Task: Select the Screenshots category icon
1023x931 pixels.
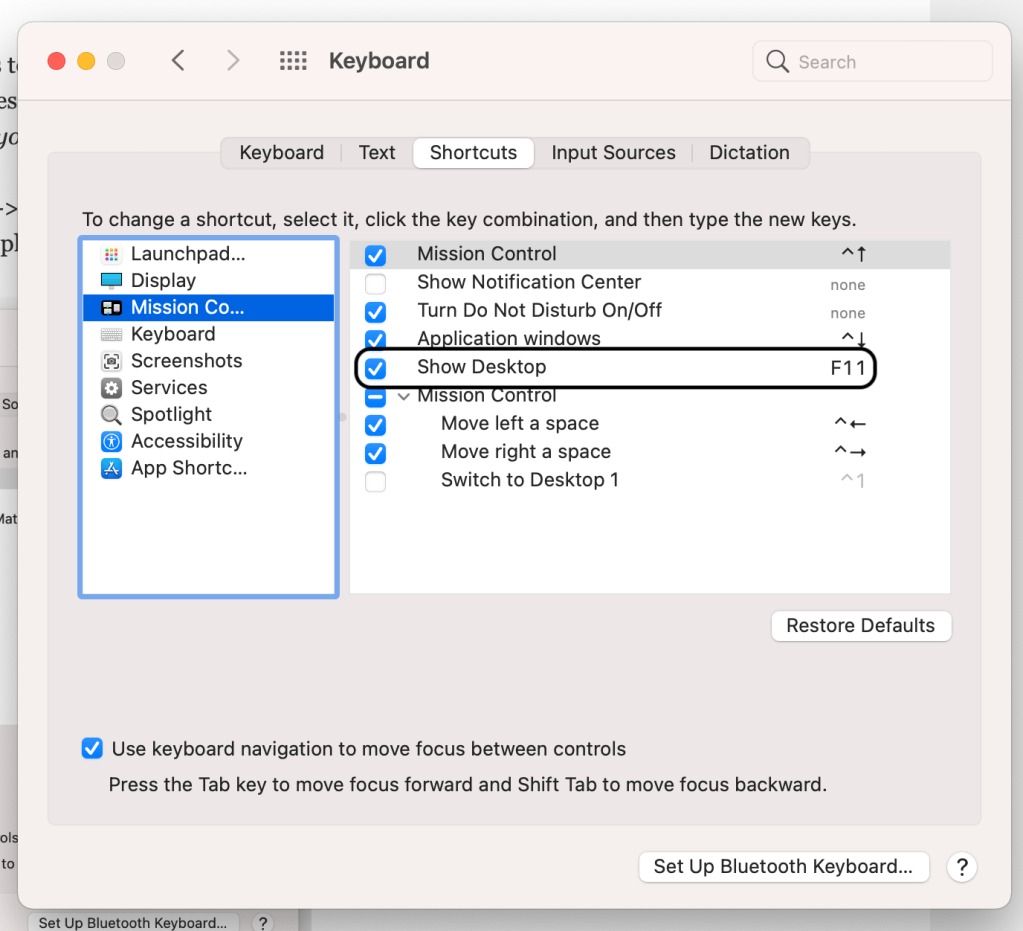Action: [112, 361]
